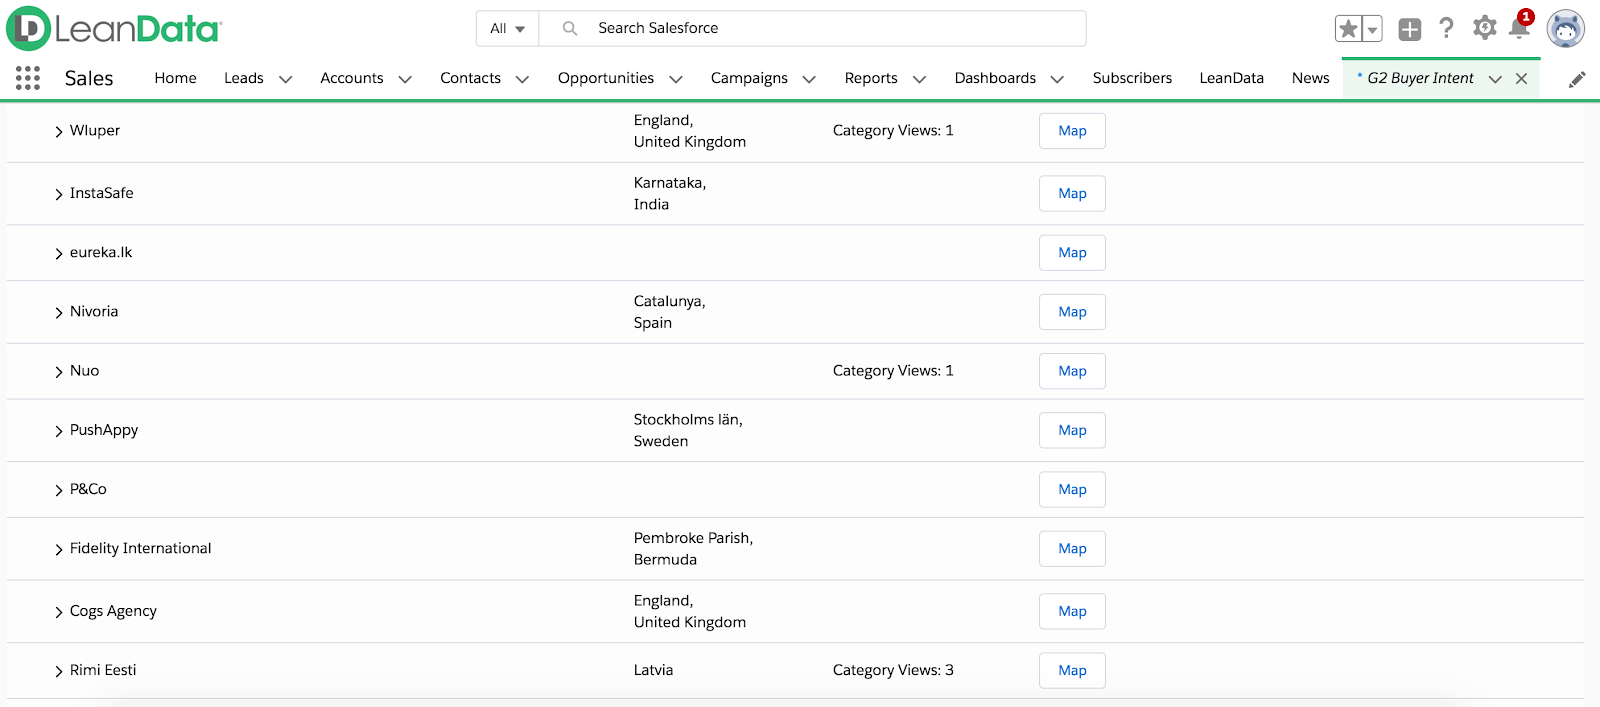
Task: Click Map button for P&Co
Action: (x=1072, y=489)
